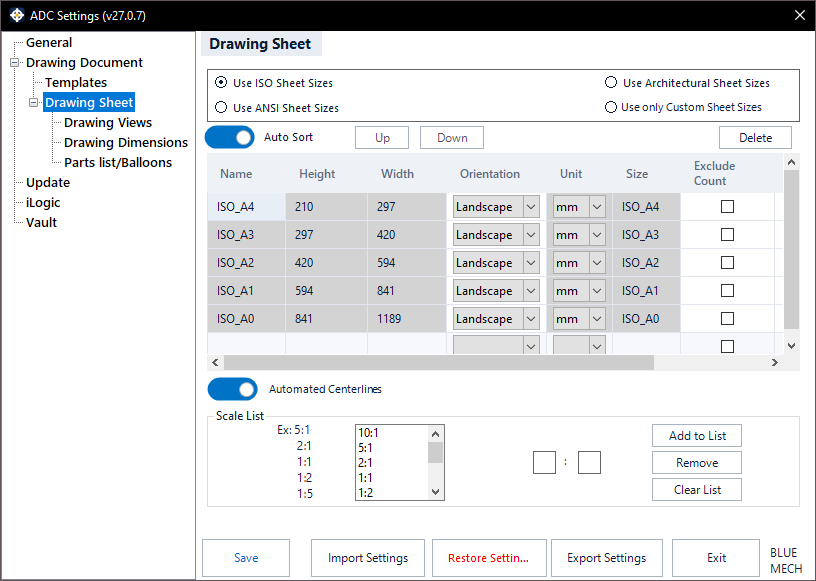
Task: Check Exclude Count for ISO_A3 row
Action: [x=727, y=235]
